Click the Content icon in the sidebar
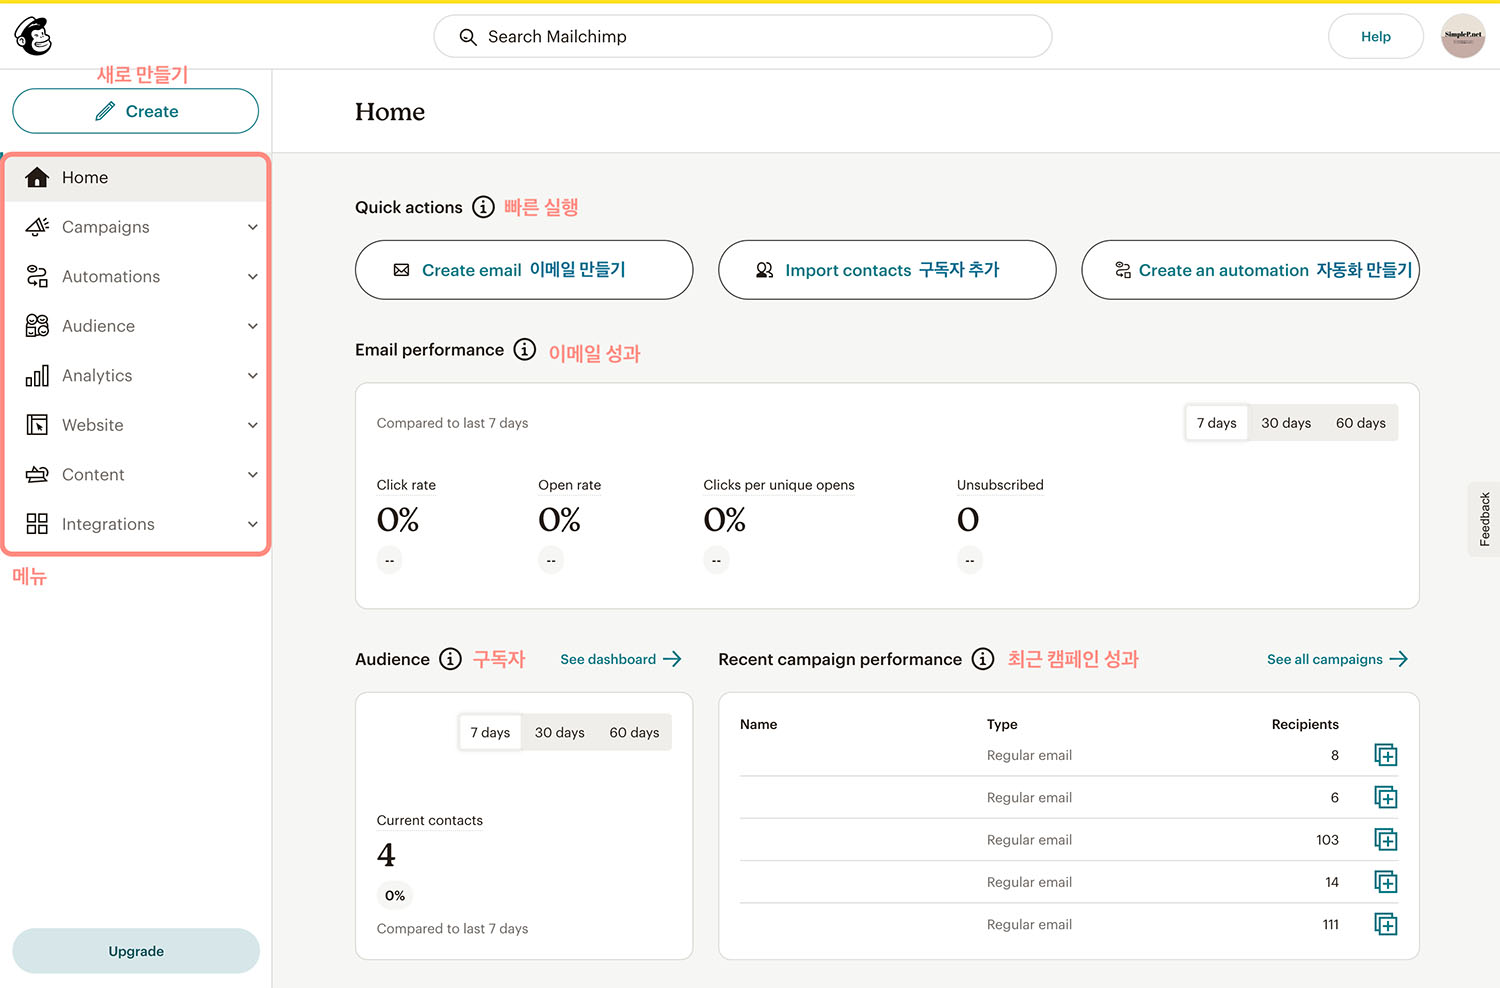Image resolution: width=1500 pixels, height=988 pixels. (37, 475)
